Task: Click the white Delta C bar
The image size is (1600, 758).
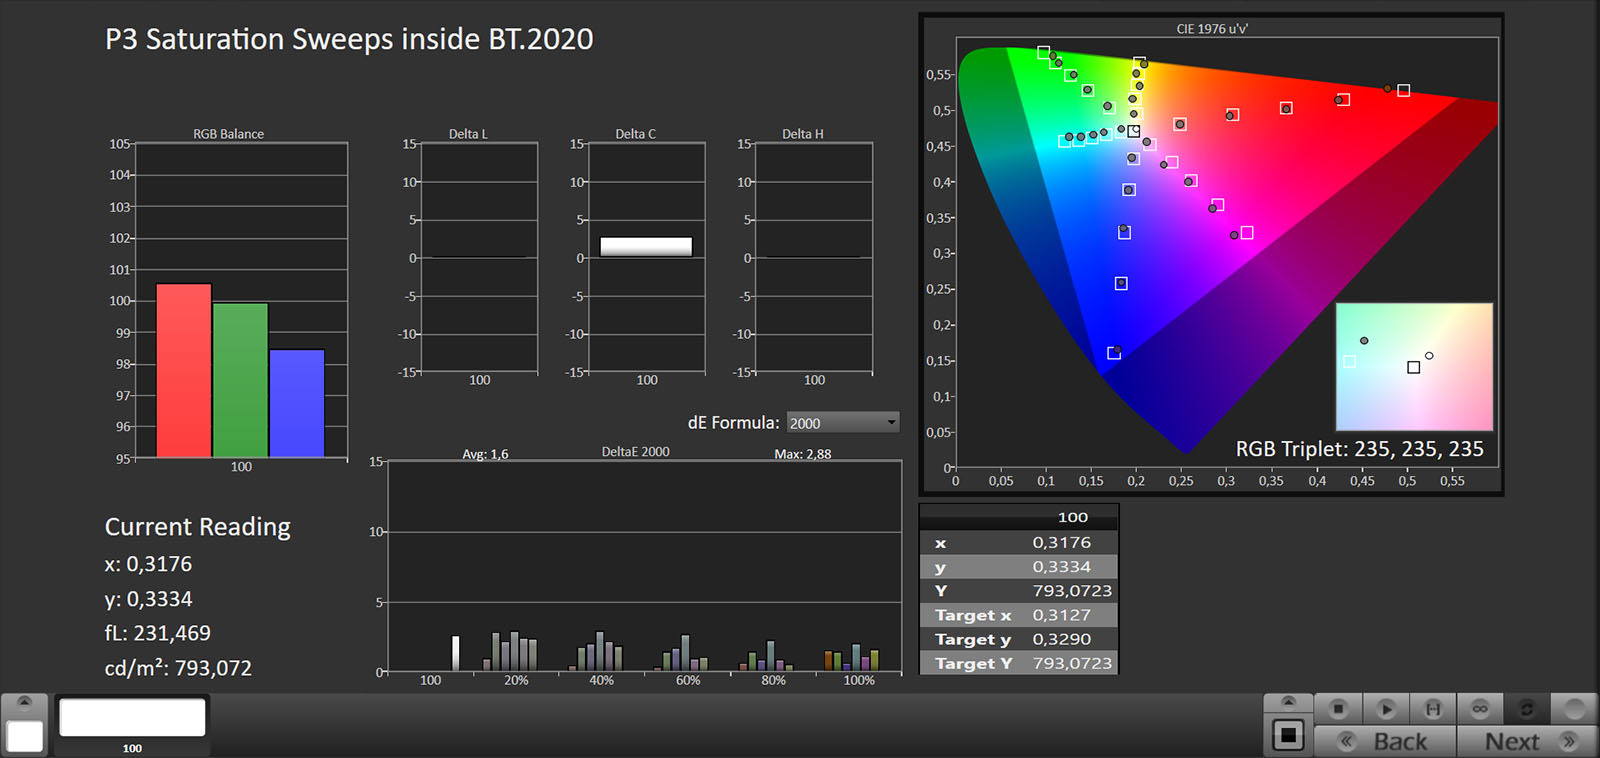Action: [646, 246]
